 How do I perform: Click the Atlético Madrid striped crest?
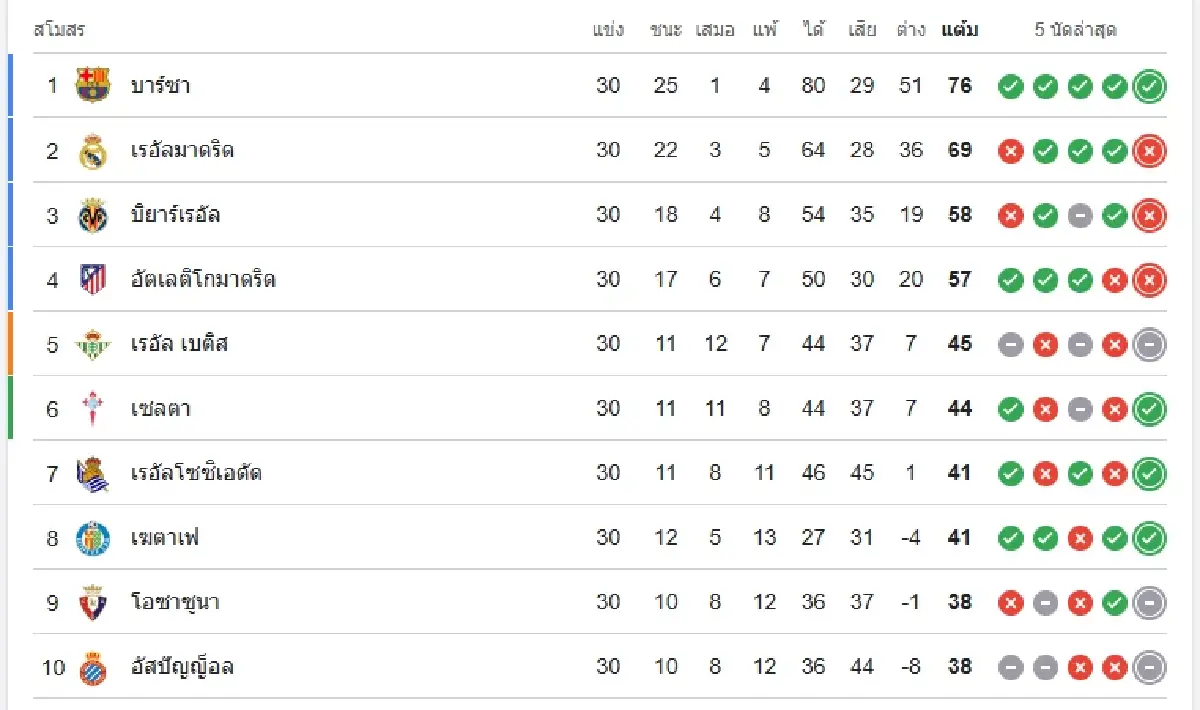tap(93, 279)
